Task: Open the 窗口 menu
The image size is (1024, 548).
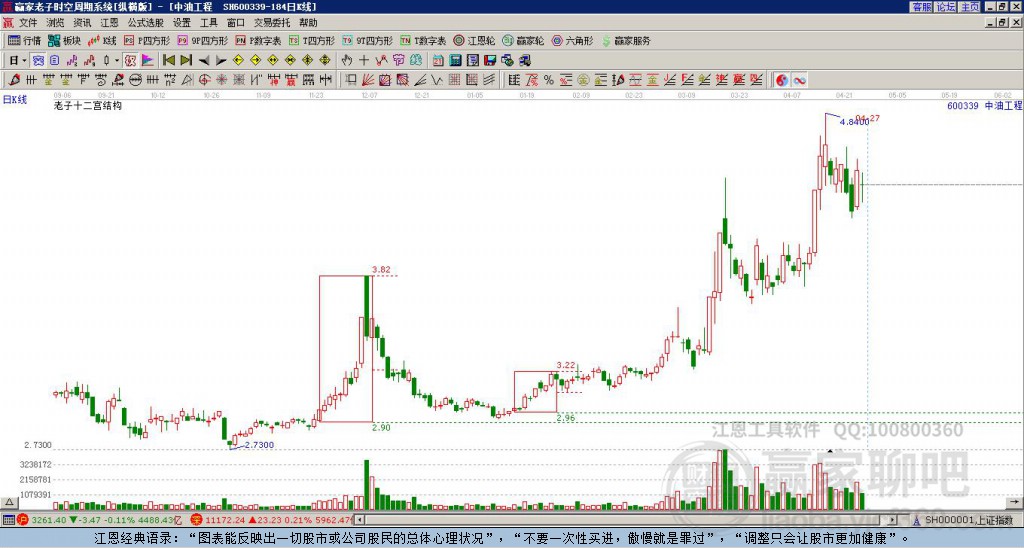Action: pyautogui.click(x=236, y=23)
